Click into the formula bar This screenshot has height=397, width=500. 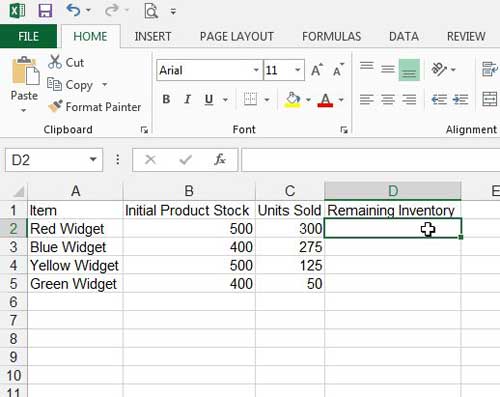[x=371, y=160]
